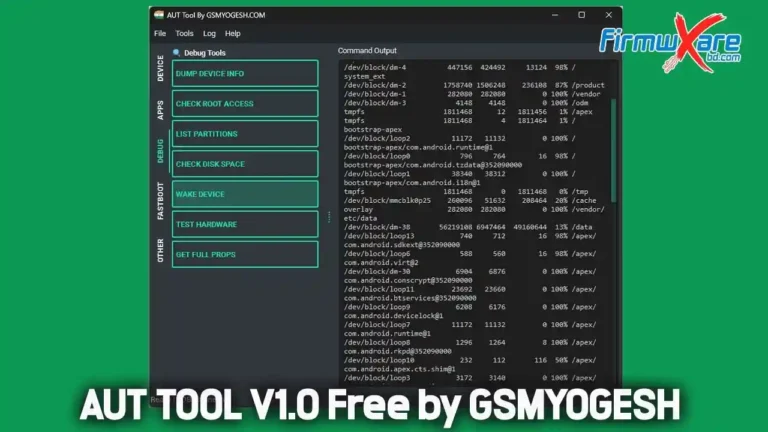The width and height of the screenshot is (768, 432).
Task: Click the Command Output label
Action: (367, 50)
